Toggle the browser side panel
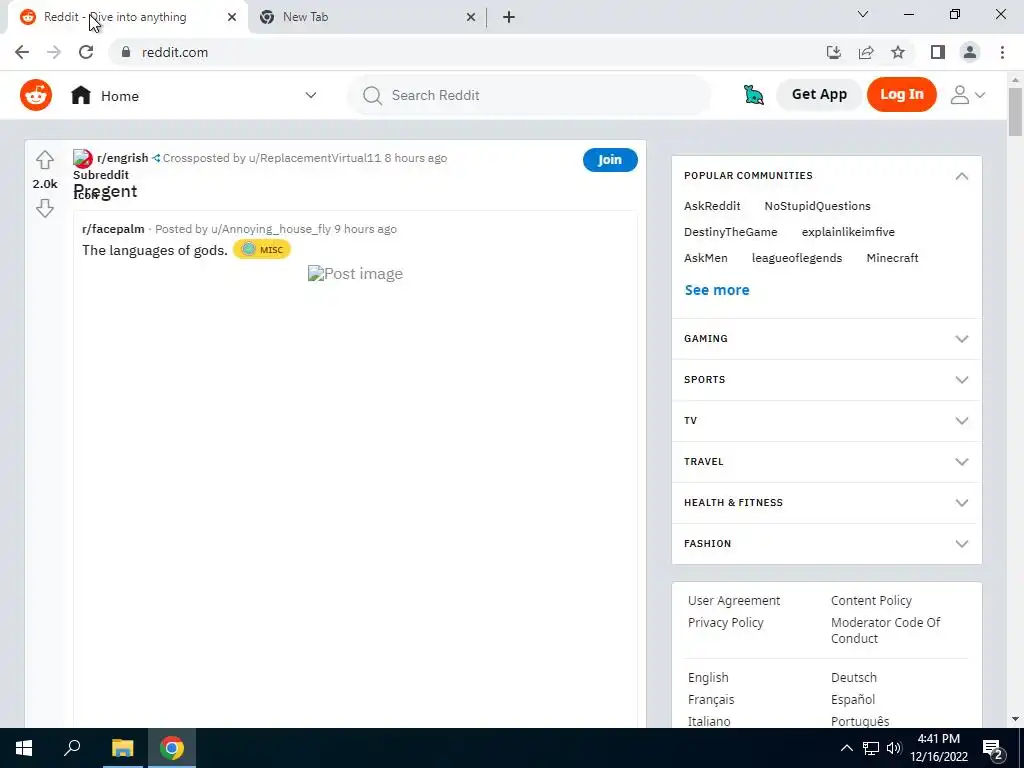 [938, 52]
